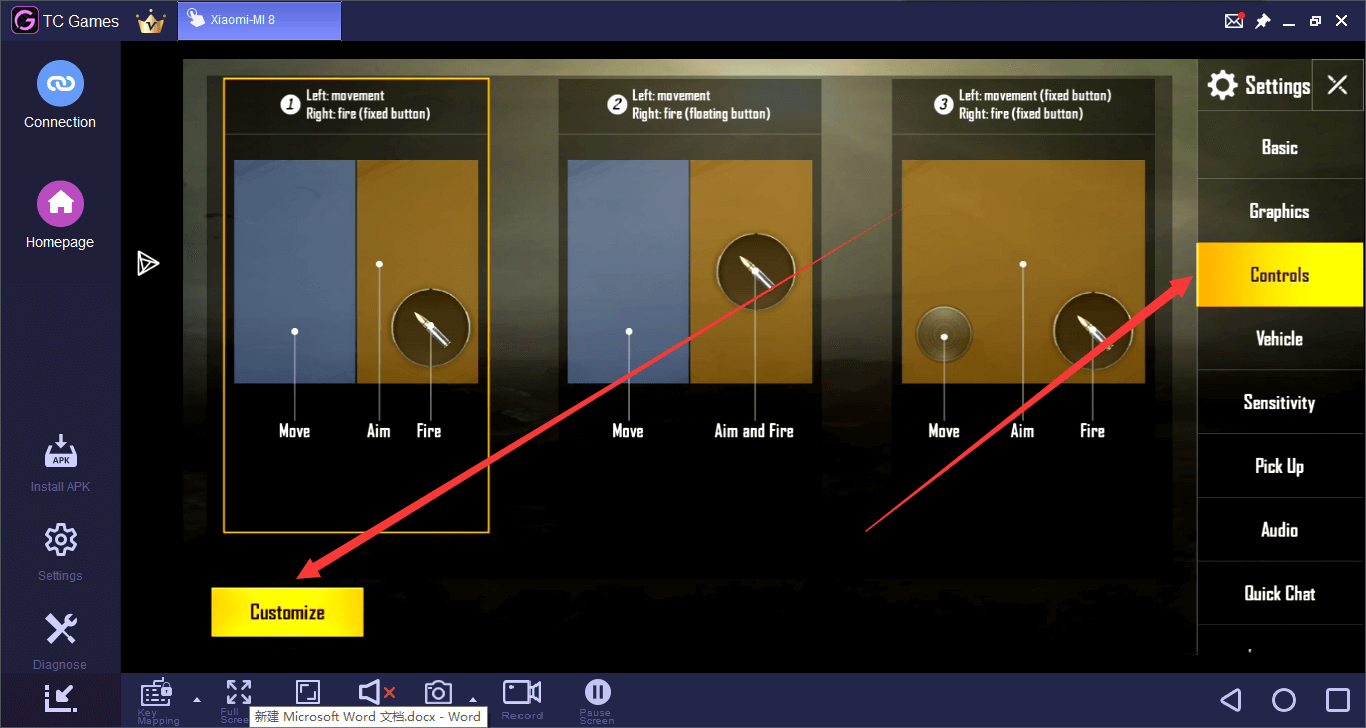The width and height of the screenshot is (1366, 728).
Task: Click the bullet fire icon in layout 1
Action: (x=430, y=327)
